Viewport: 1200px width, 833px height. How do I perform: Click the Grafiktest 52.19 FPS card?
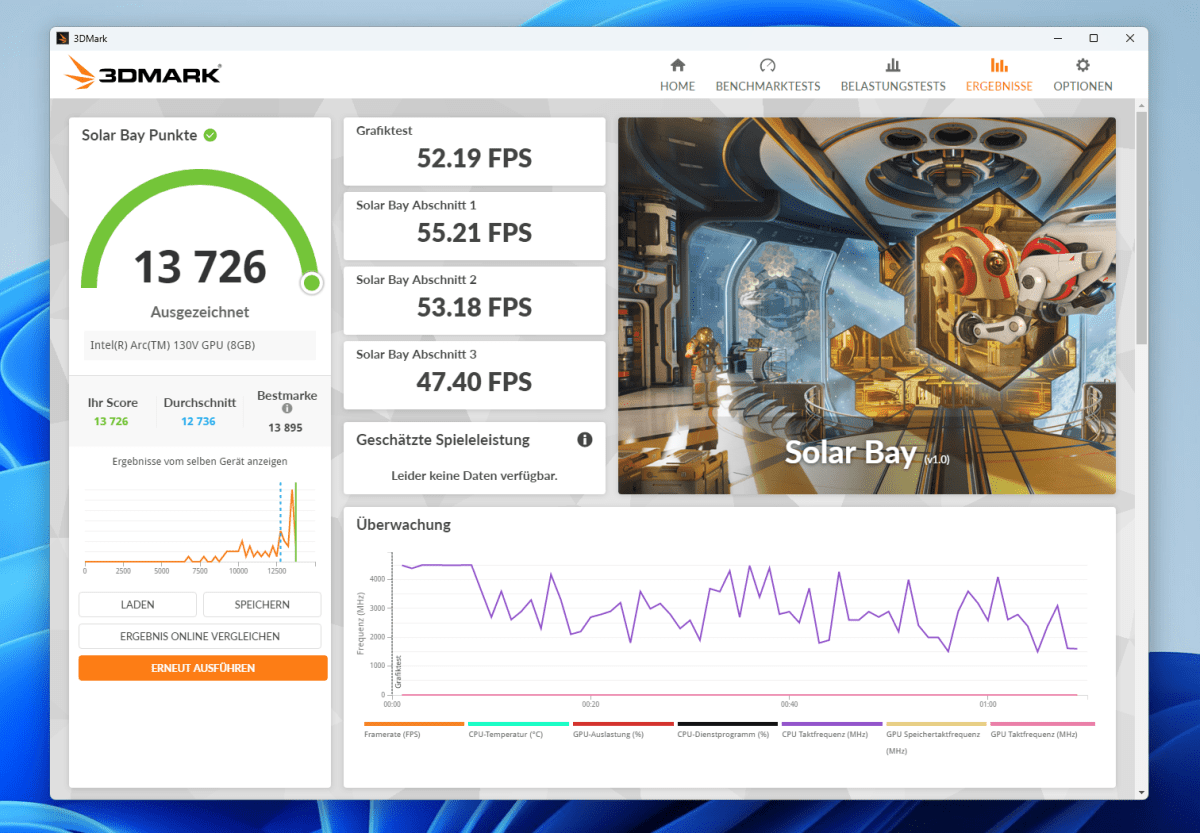click(474, 151)
